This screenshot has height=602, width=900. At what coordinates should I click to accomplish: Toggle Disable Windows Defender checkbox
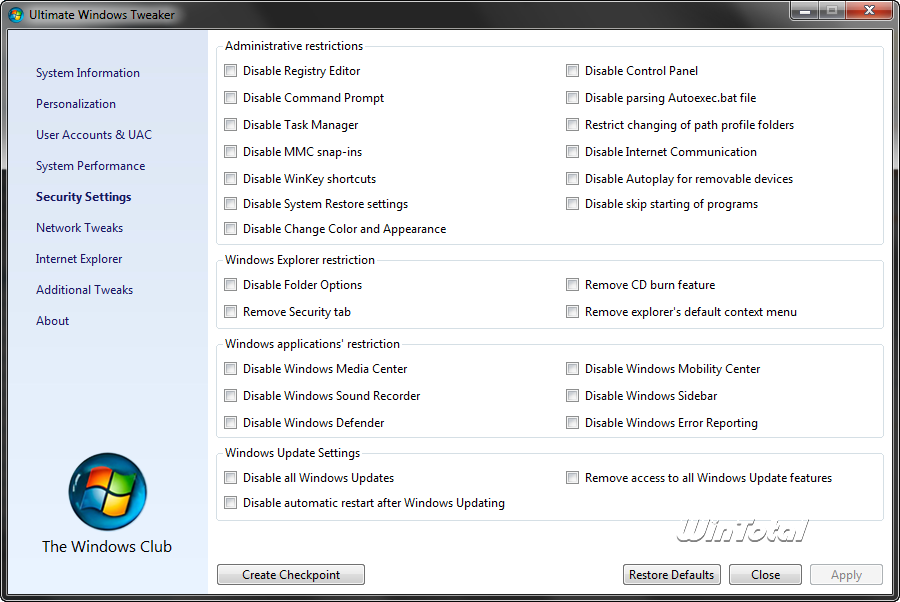[x=231, y=423]
